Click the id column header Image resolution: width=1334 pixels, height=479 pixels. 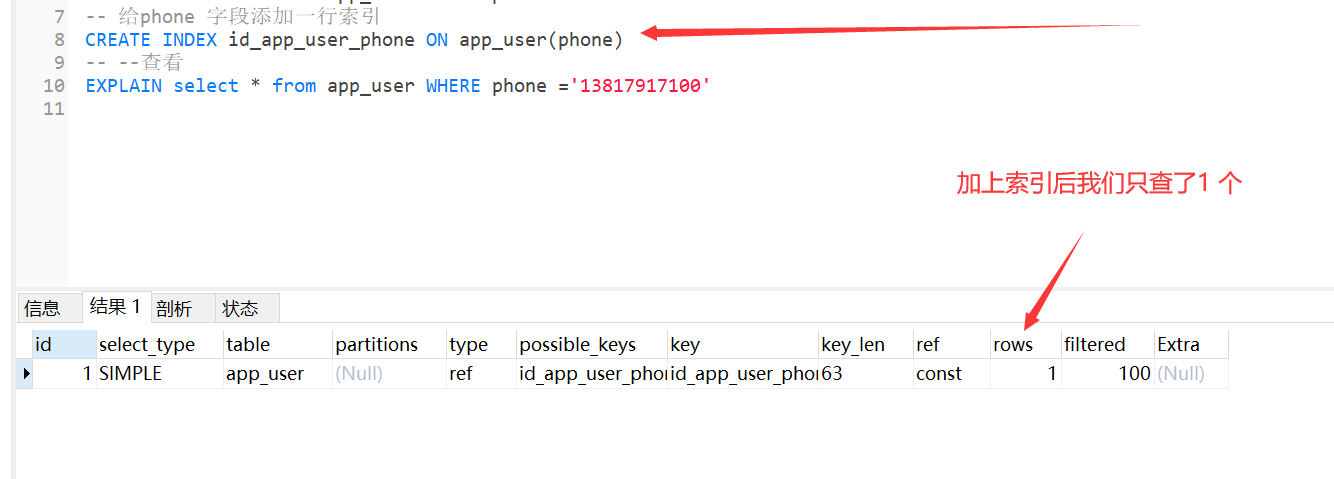coord(64,344)
